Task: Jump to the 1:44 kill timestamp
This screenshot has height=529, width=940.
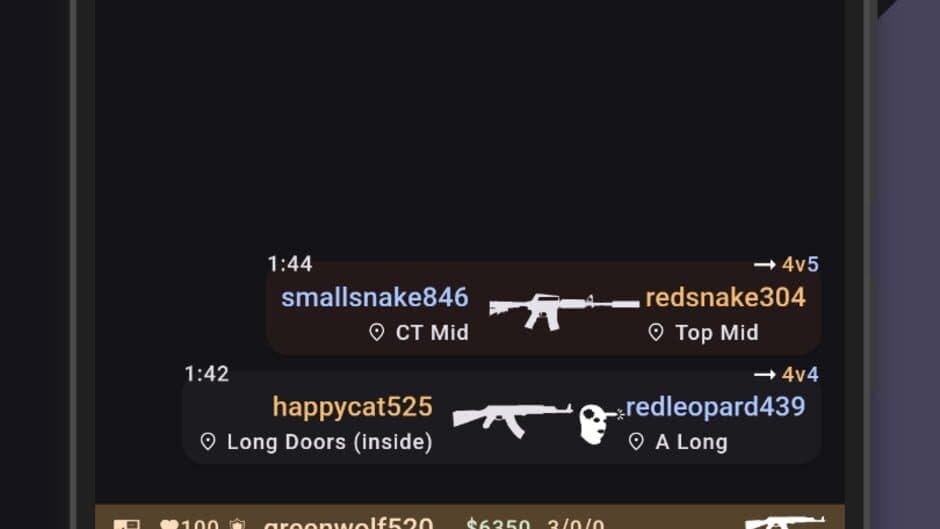Action: pyautogui.click(x=290, y=264)
